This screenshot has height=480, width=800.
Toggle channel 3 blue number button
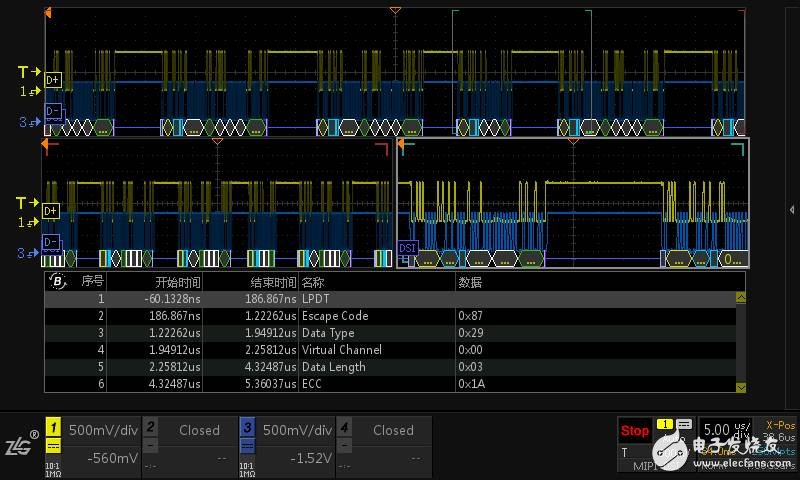click(x=247, y=427)
